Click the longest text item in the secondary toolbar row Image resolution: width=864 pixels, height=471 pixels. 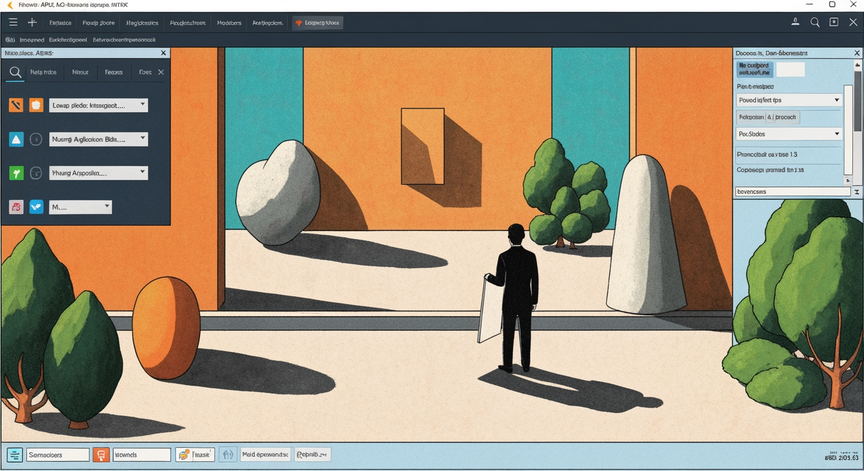tap(124, 40)
